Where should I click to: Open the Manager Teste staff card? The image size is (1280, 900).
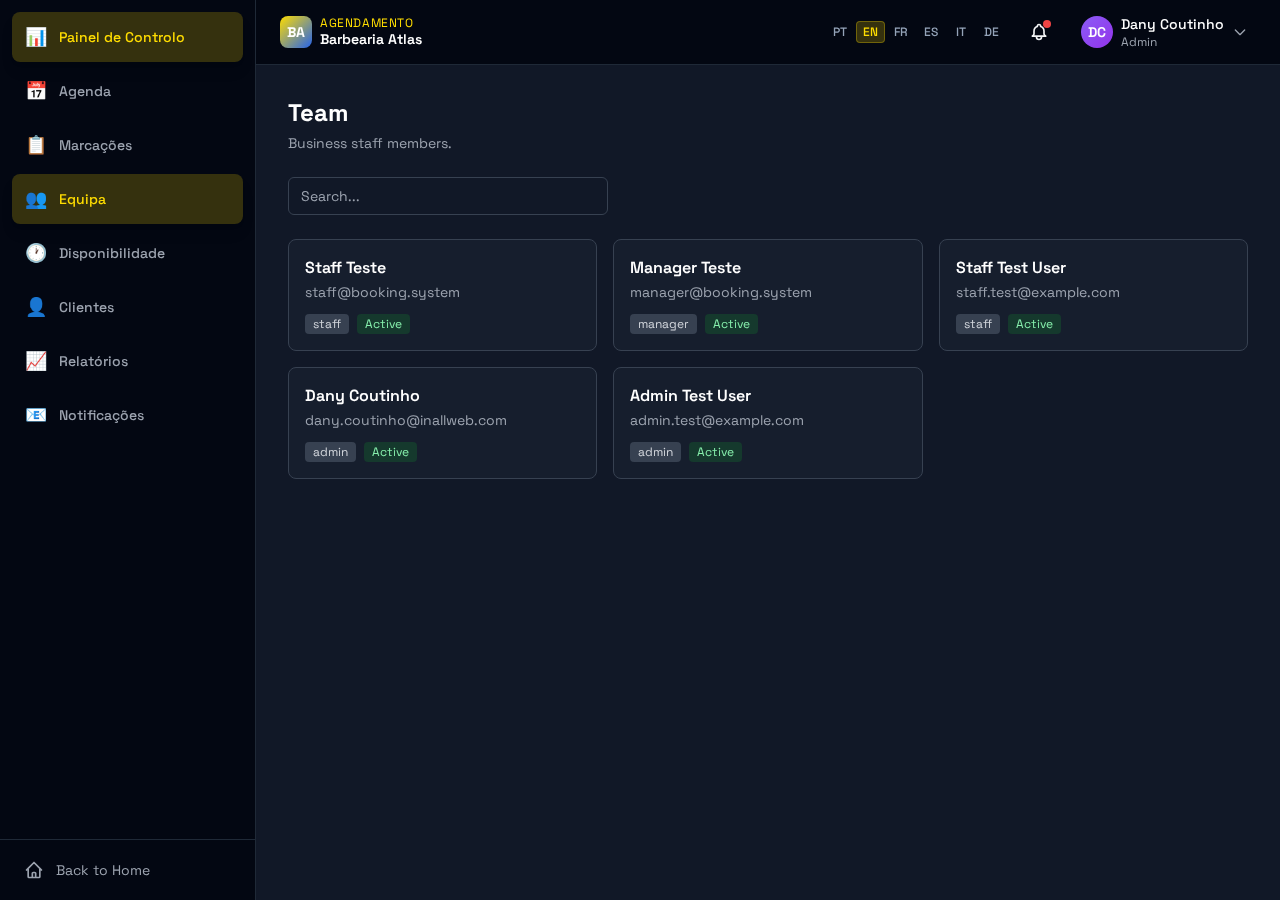point(768,295)
